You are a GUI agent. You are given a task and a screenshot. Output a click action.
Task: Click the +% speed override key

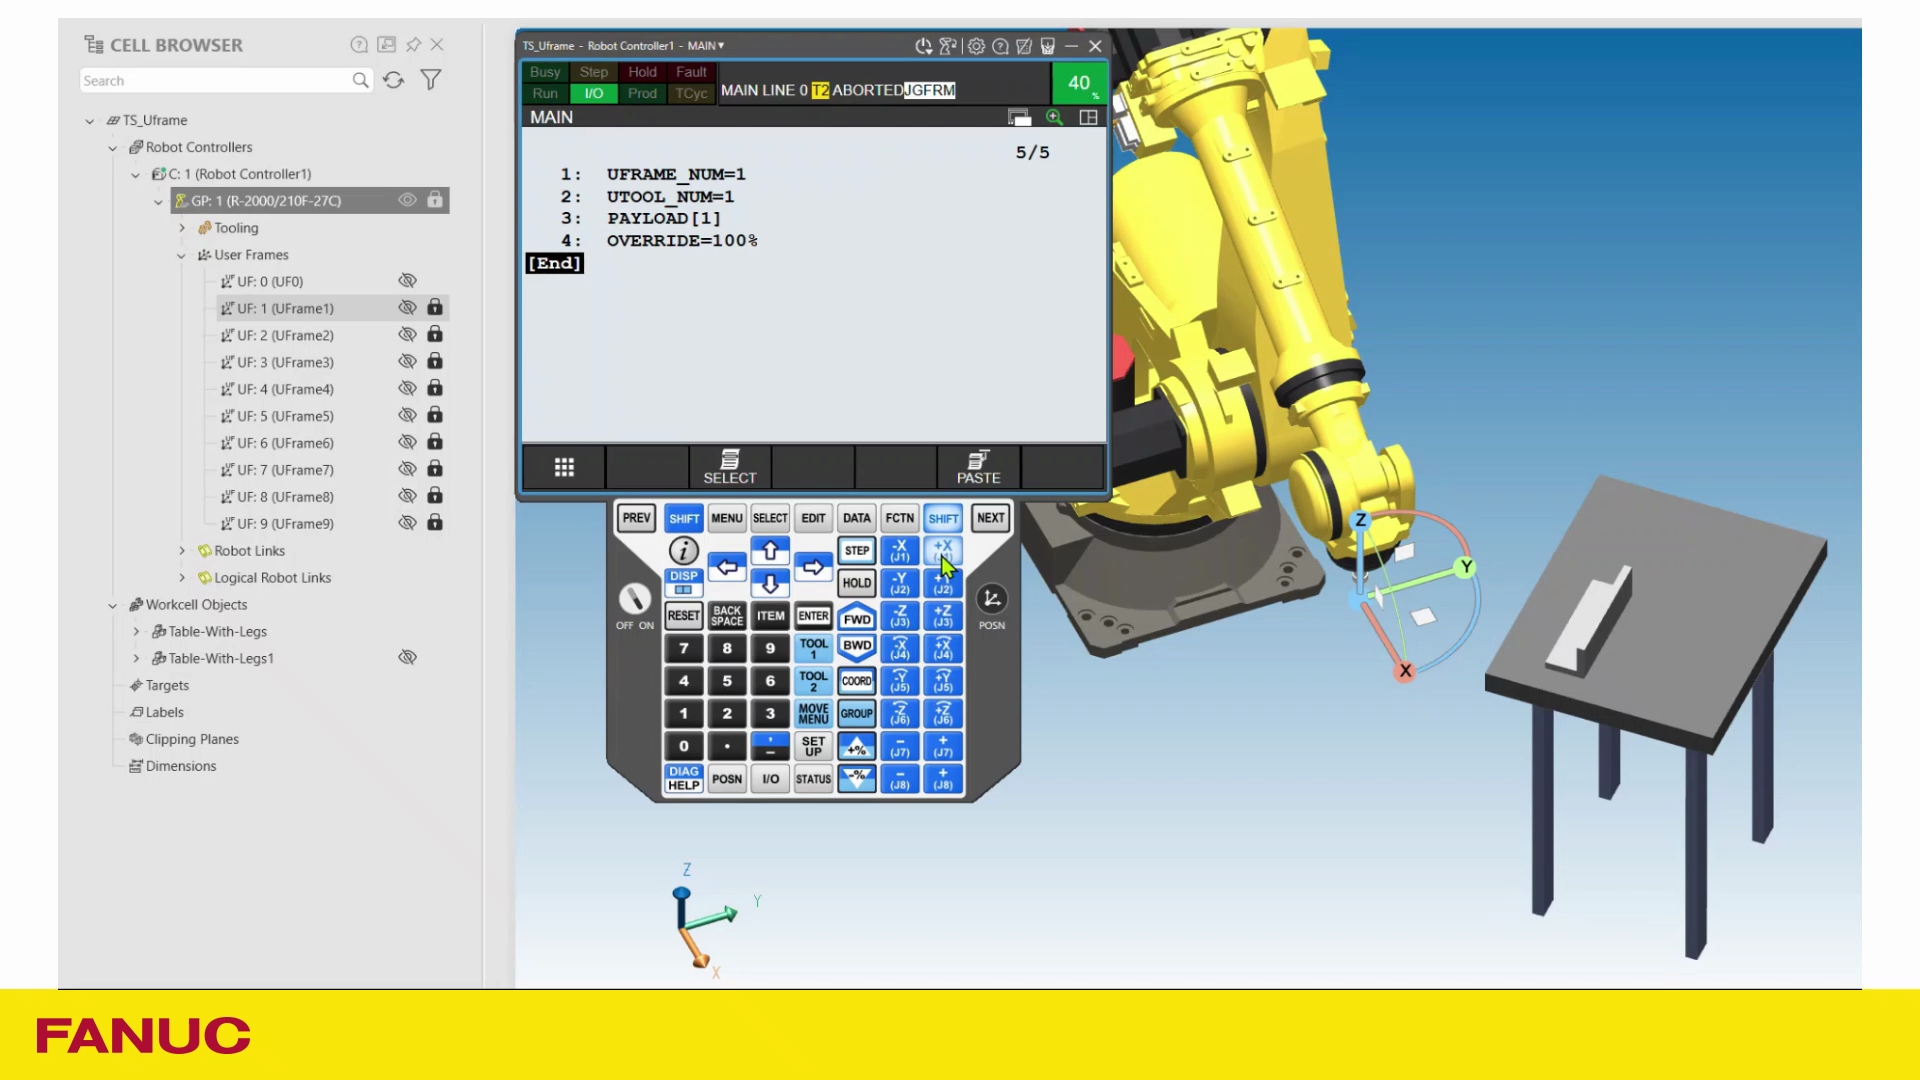[857, 747]
